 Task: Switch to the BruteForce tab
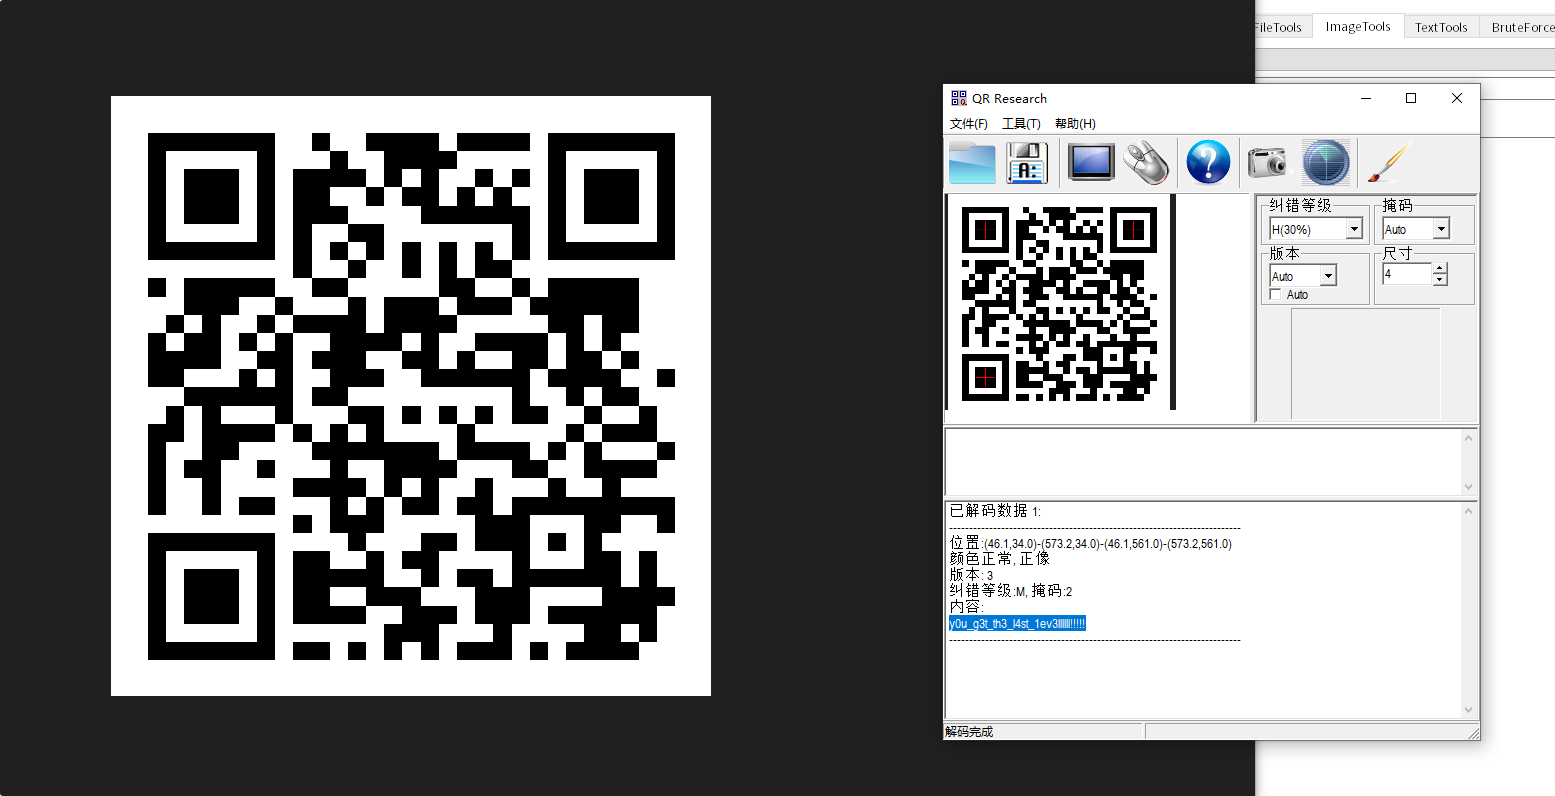1520,28
